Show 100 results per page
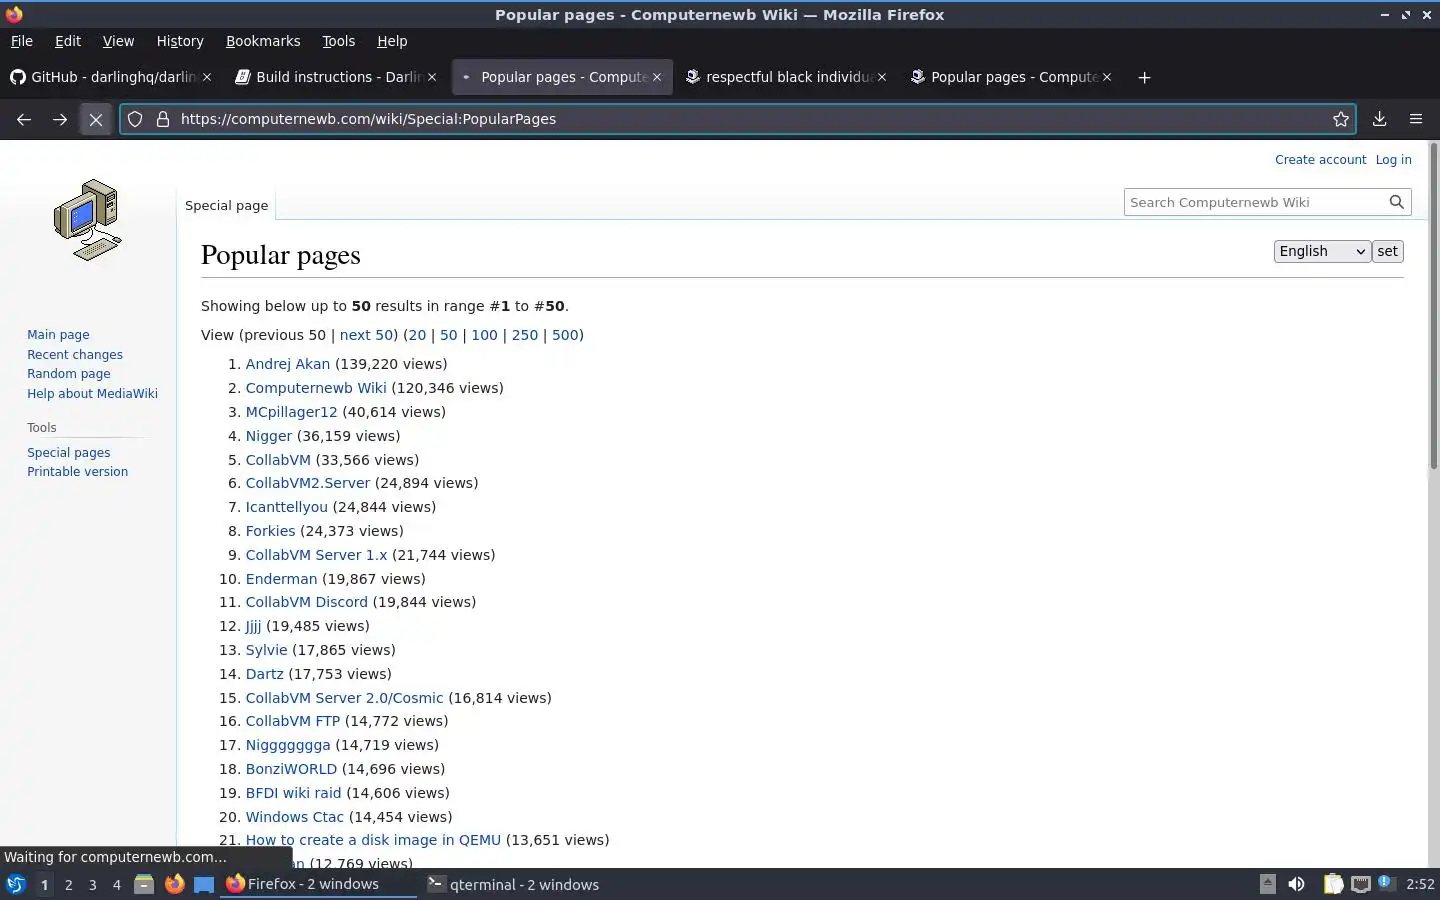This screenshot has height=900, width=1440. [x=484, y=335]
